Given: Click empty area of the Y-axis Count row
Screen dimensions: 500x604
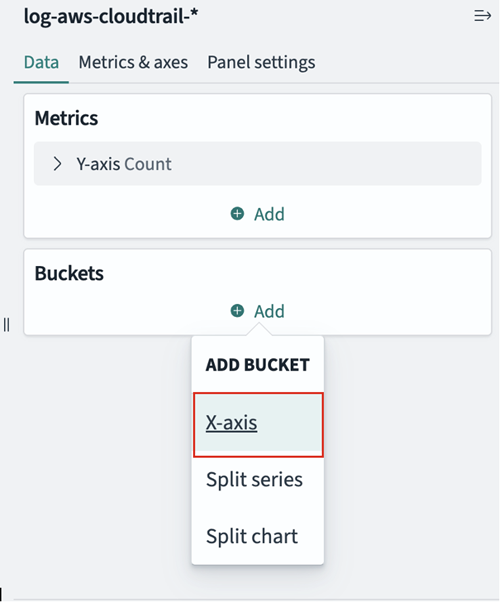Looking at the screenshot, I should click(324, 164).
